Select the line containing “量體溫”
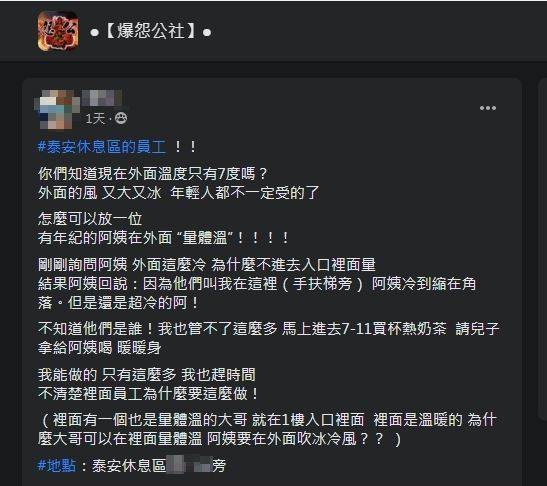This screenshot has height=486, width=547. tap(163, 238)
